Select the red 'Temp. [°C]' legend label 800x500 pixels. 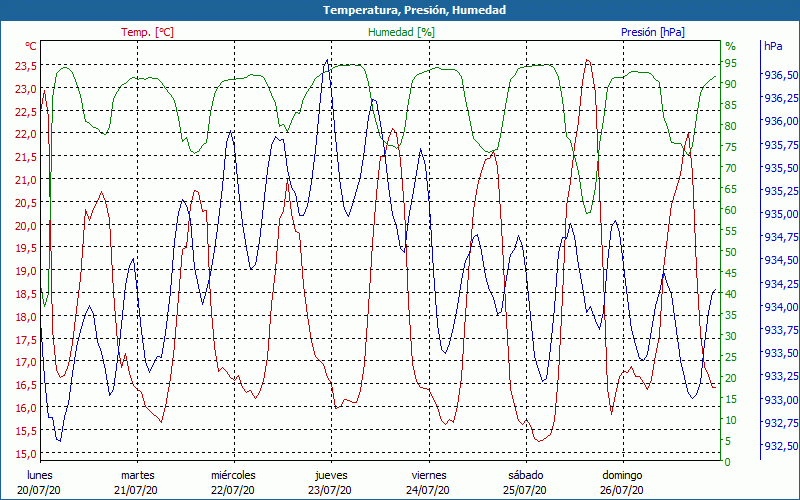coord(147,32)
